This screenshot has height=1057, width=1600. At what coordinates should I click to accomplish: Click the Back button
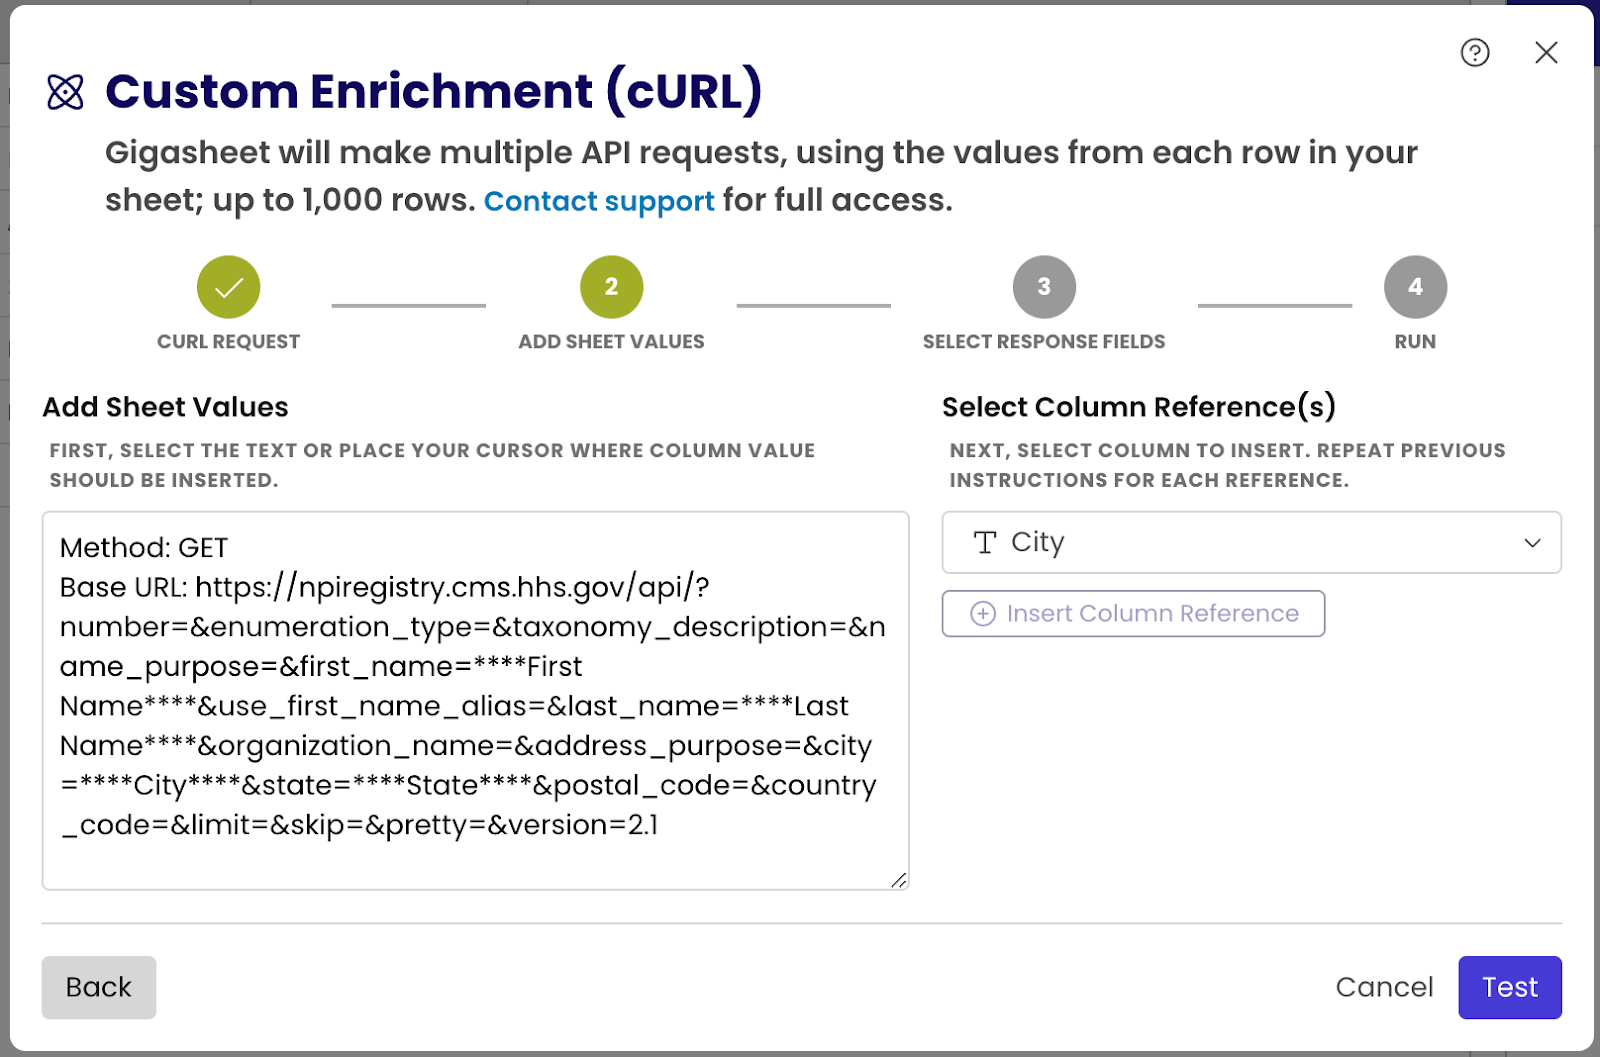98,987
